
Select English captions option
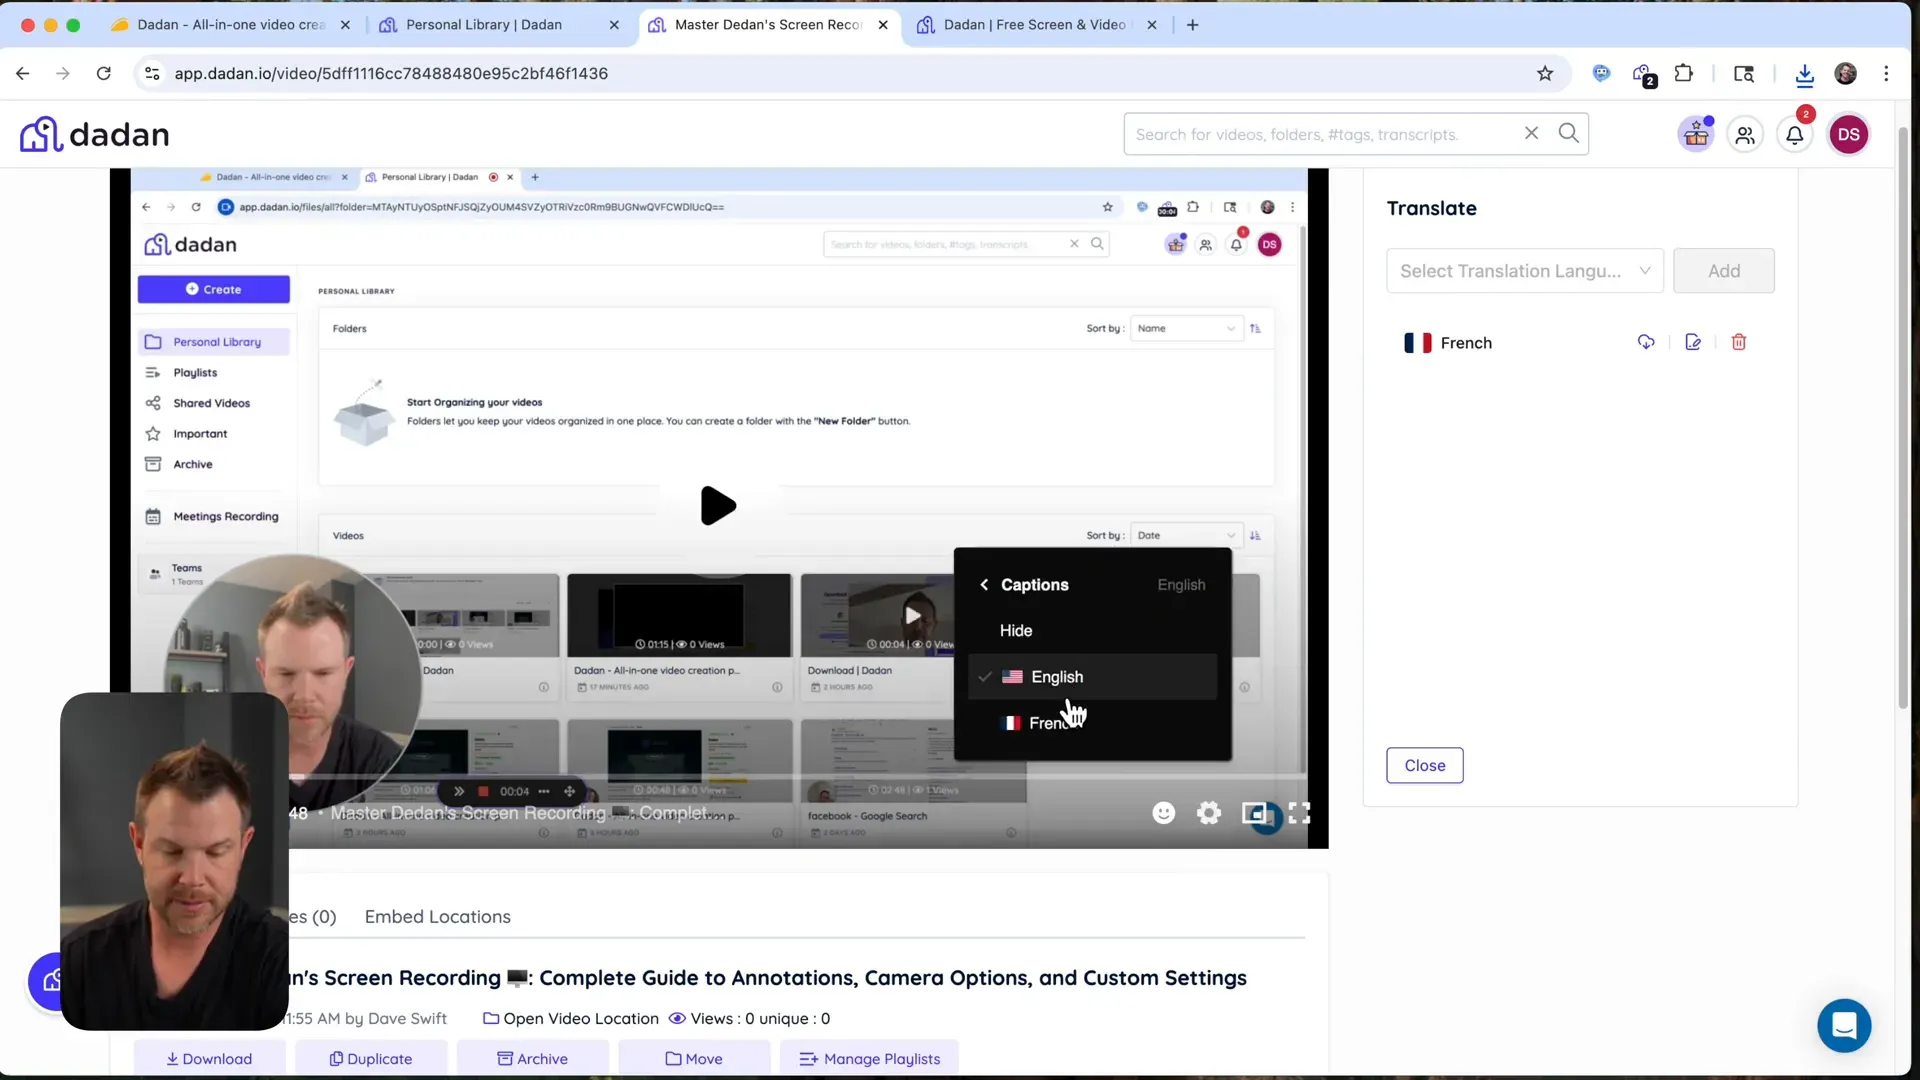[x=1092, y=677]
